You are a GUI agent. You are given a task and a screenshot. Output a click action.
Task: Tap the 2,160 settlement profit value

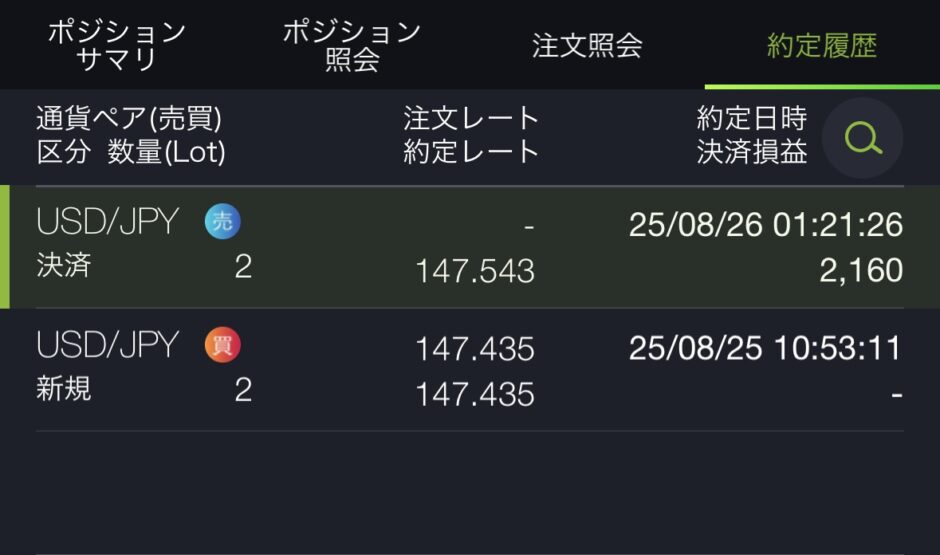click(x=861, y=270)
